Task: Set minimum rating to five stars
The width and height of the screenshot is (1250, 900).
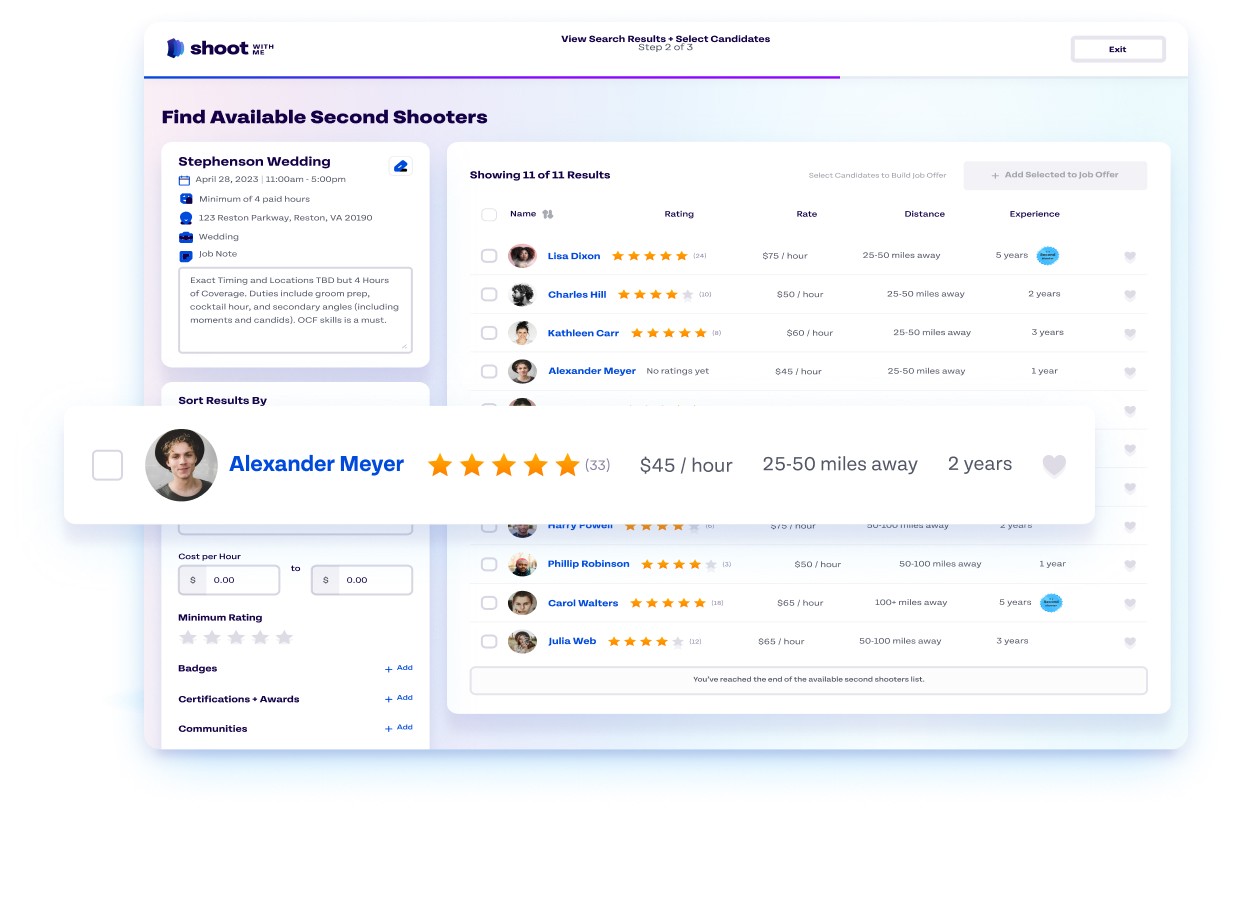Action: (x=284, y=638)
